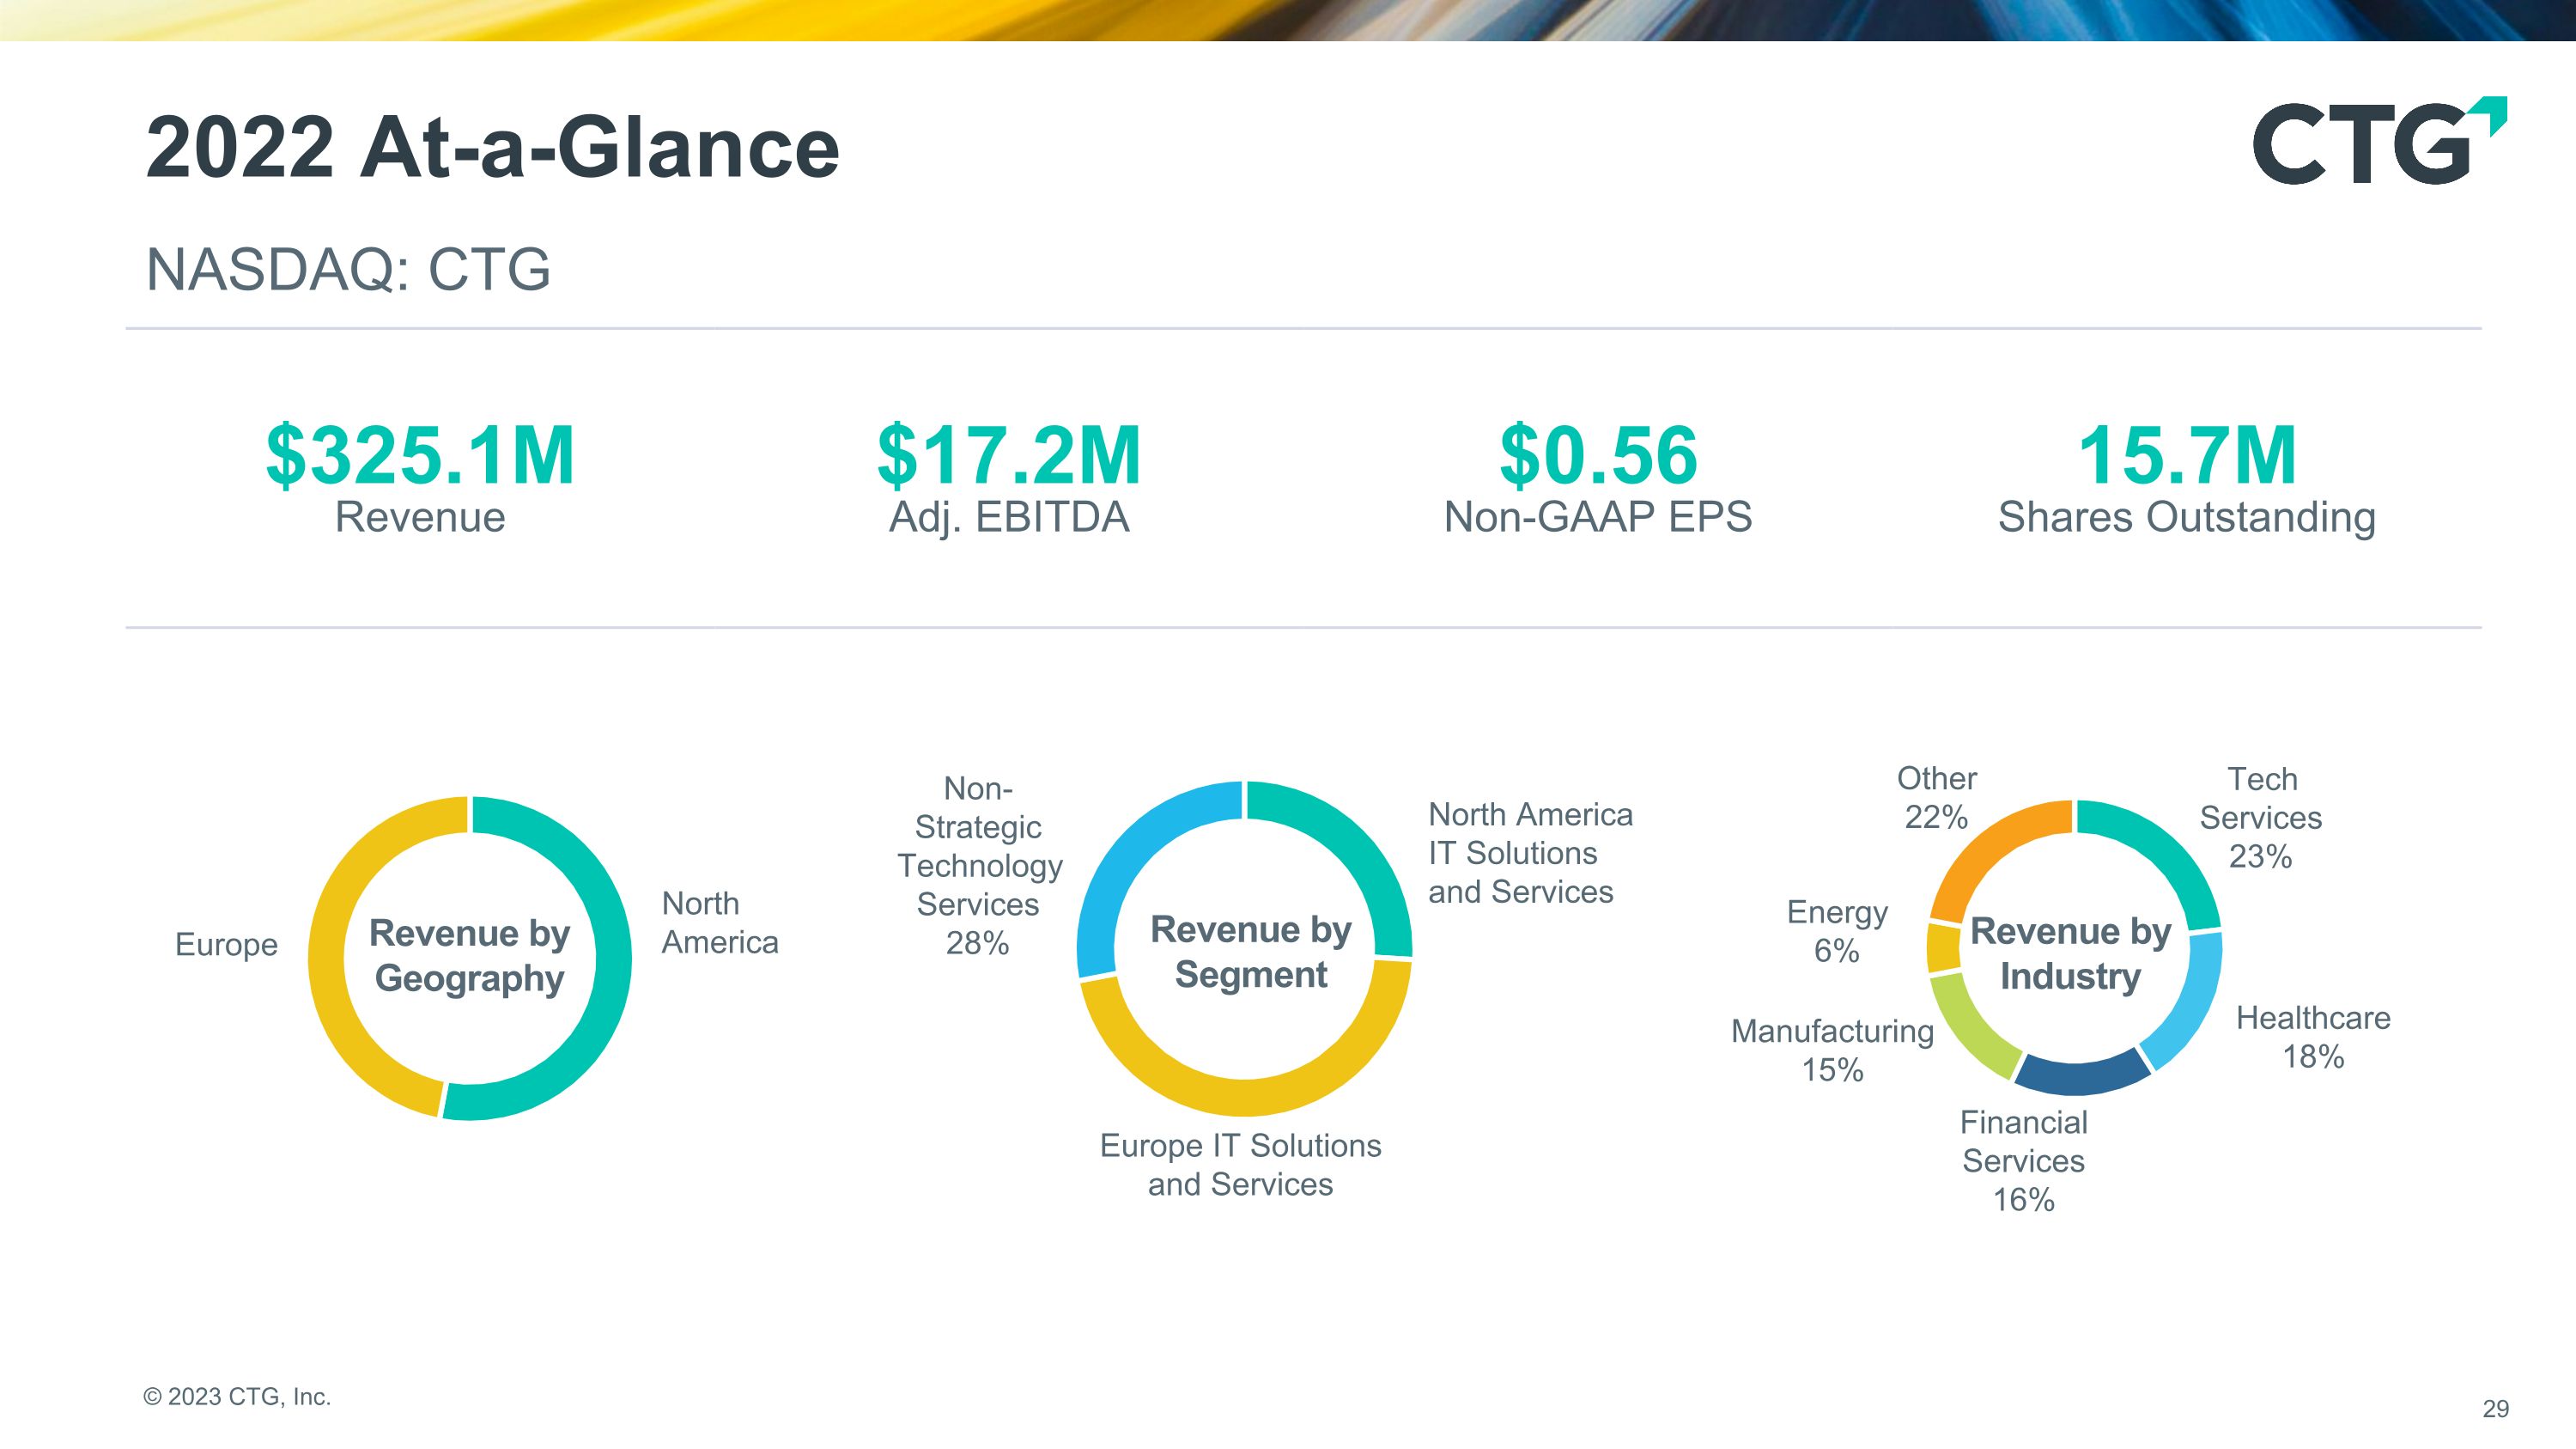Select the dark blue Financial Services segment
This screenshot has width=2576, height=1449.
pos(2080,1075)
